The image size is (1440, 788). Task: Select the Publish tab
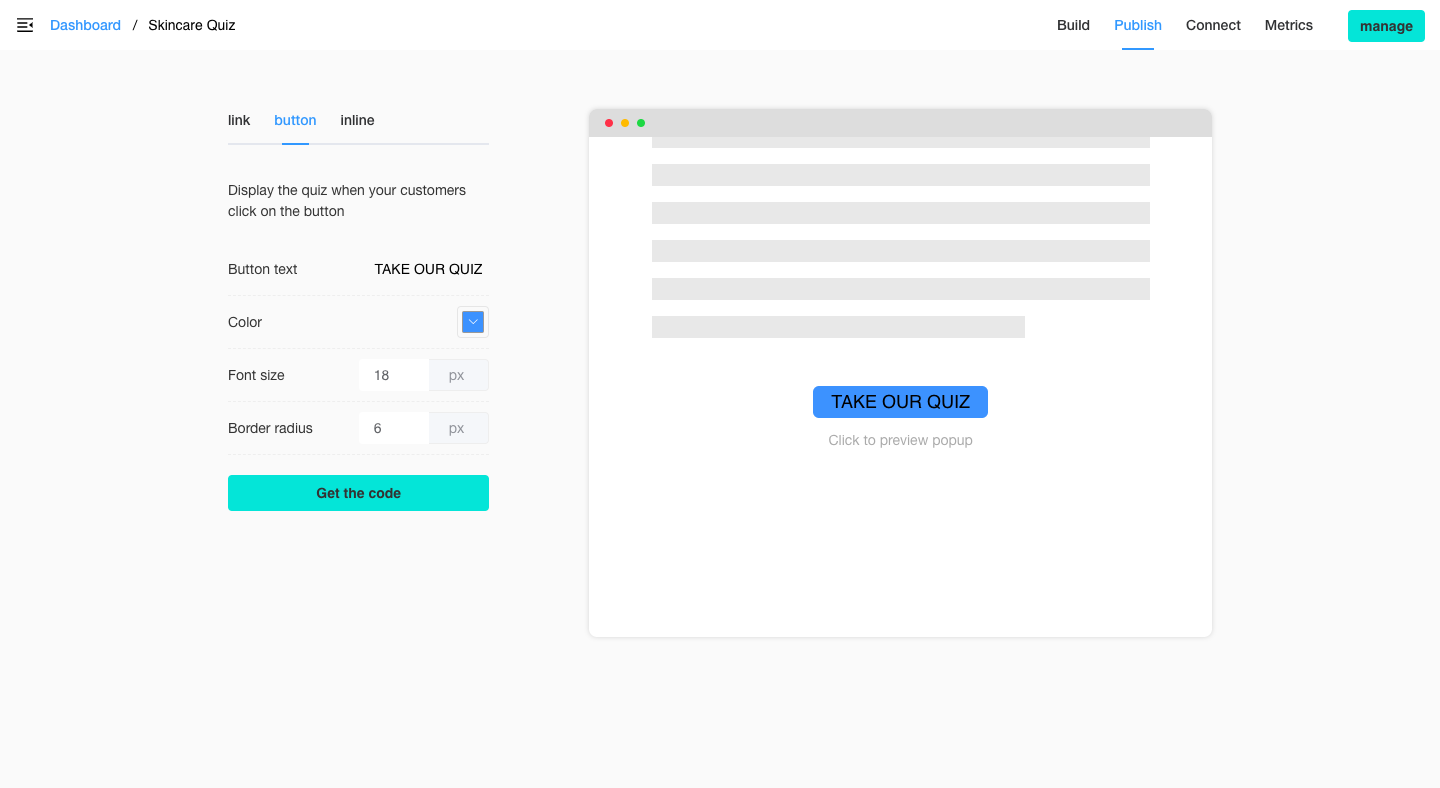pyautogui.click(x=1138, y=25)
